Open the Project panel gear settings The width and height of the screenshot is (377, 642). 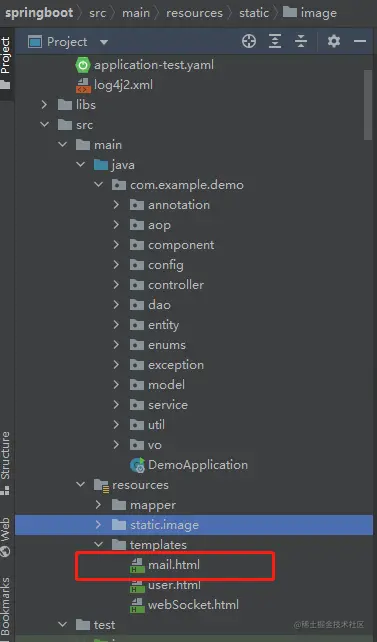tap(334, 41)
